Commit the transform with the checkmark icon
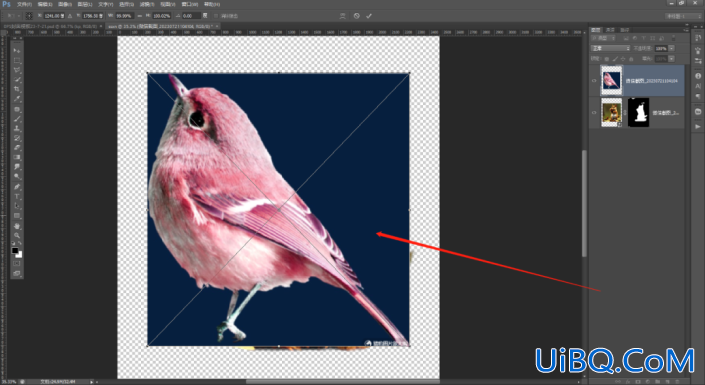 (x=369, y=16)
